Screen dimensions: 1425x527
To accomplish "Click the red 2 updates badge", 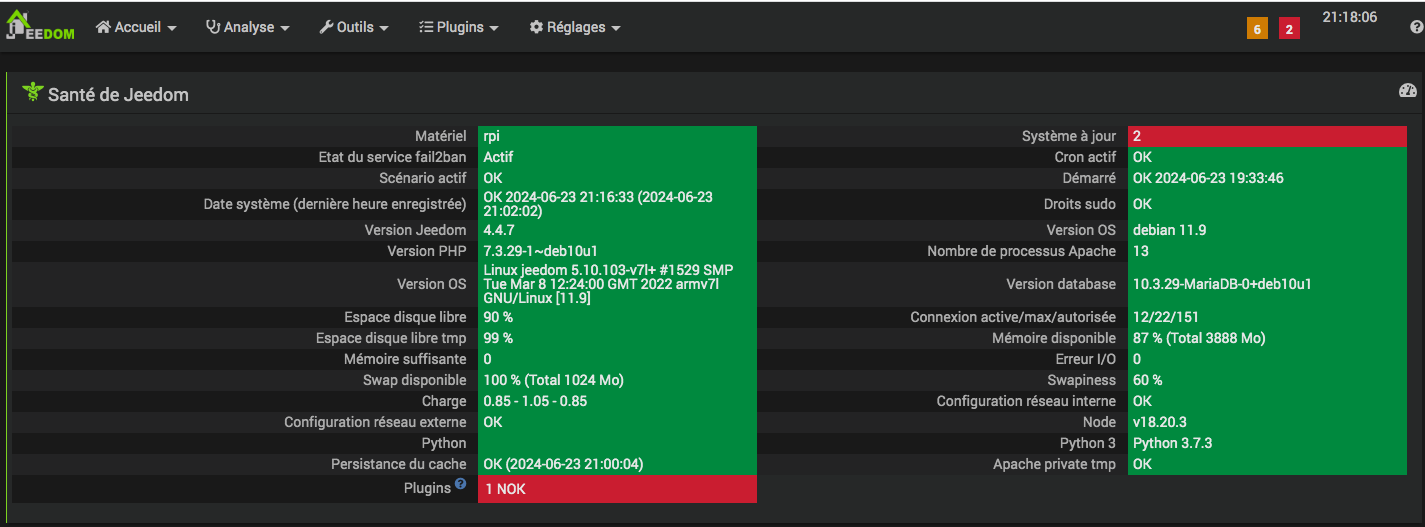I will tap(1289, 29).
